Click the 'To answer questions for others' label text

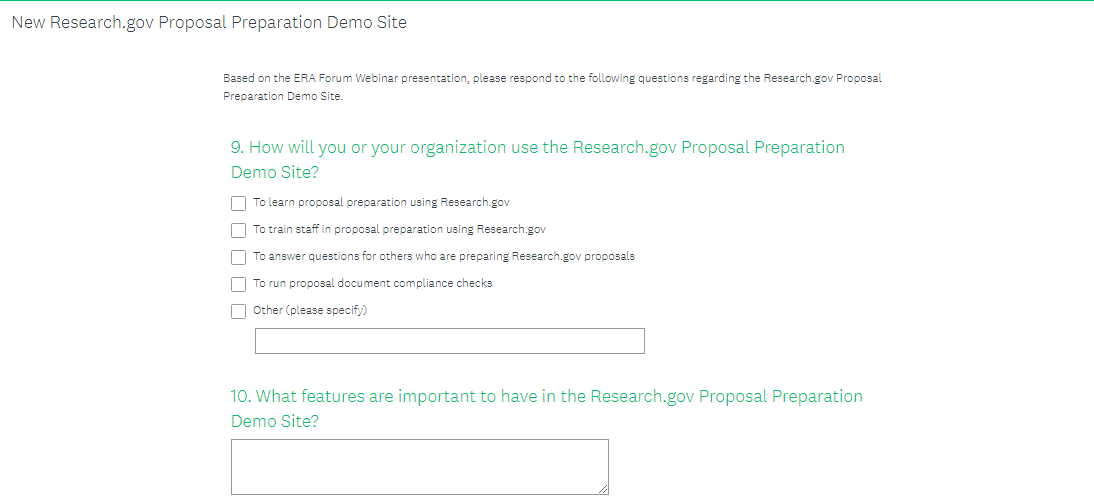point(443,256)
